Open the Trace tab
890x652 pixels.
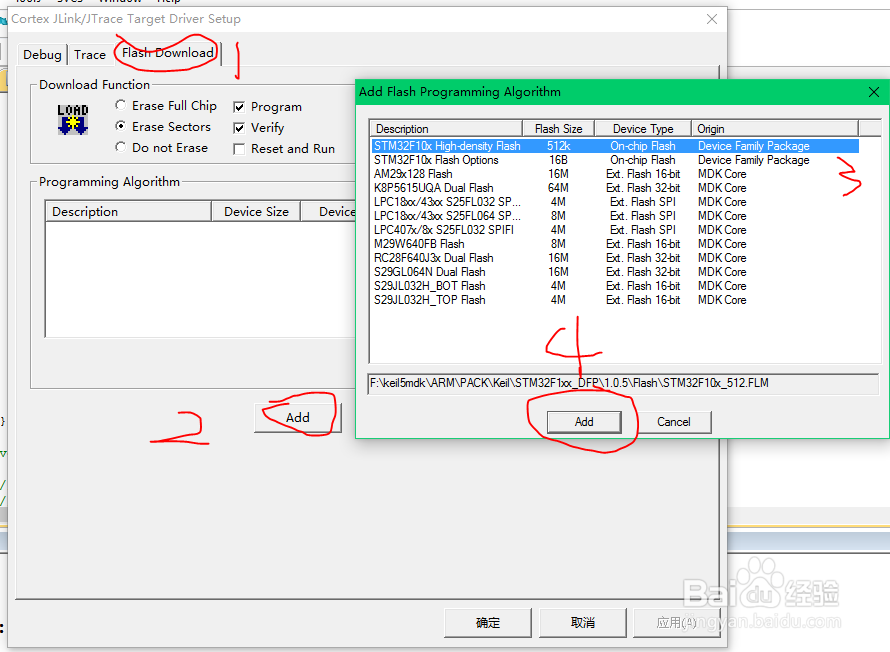90,54
